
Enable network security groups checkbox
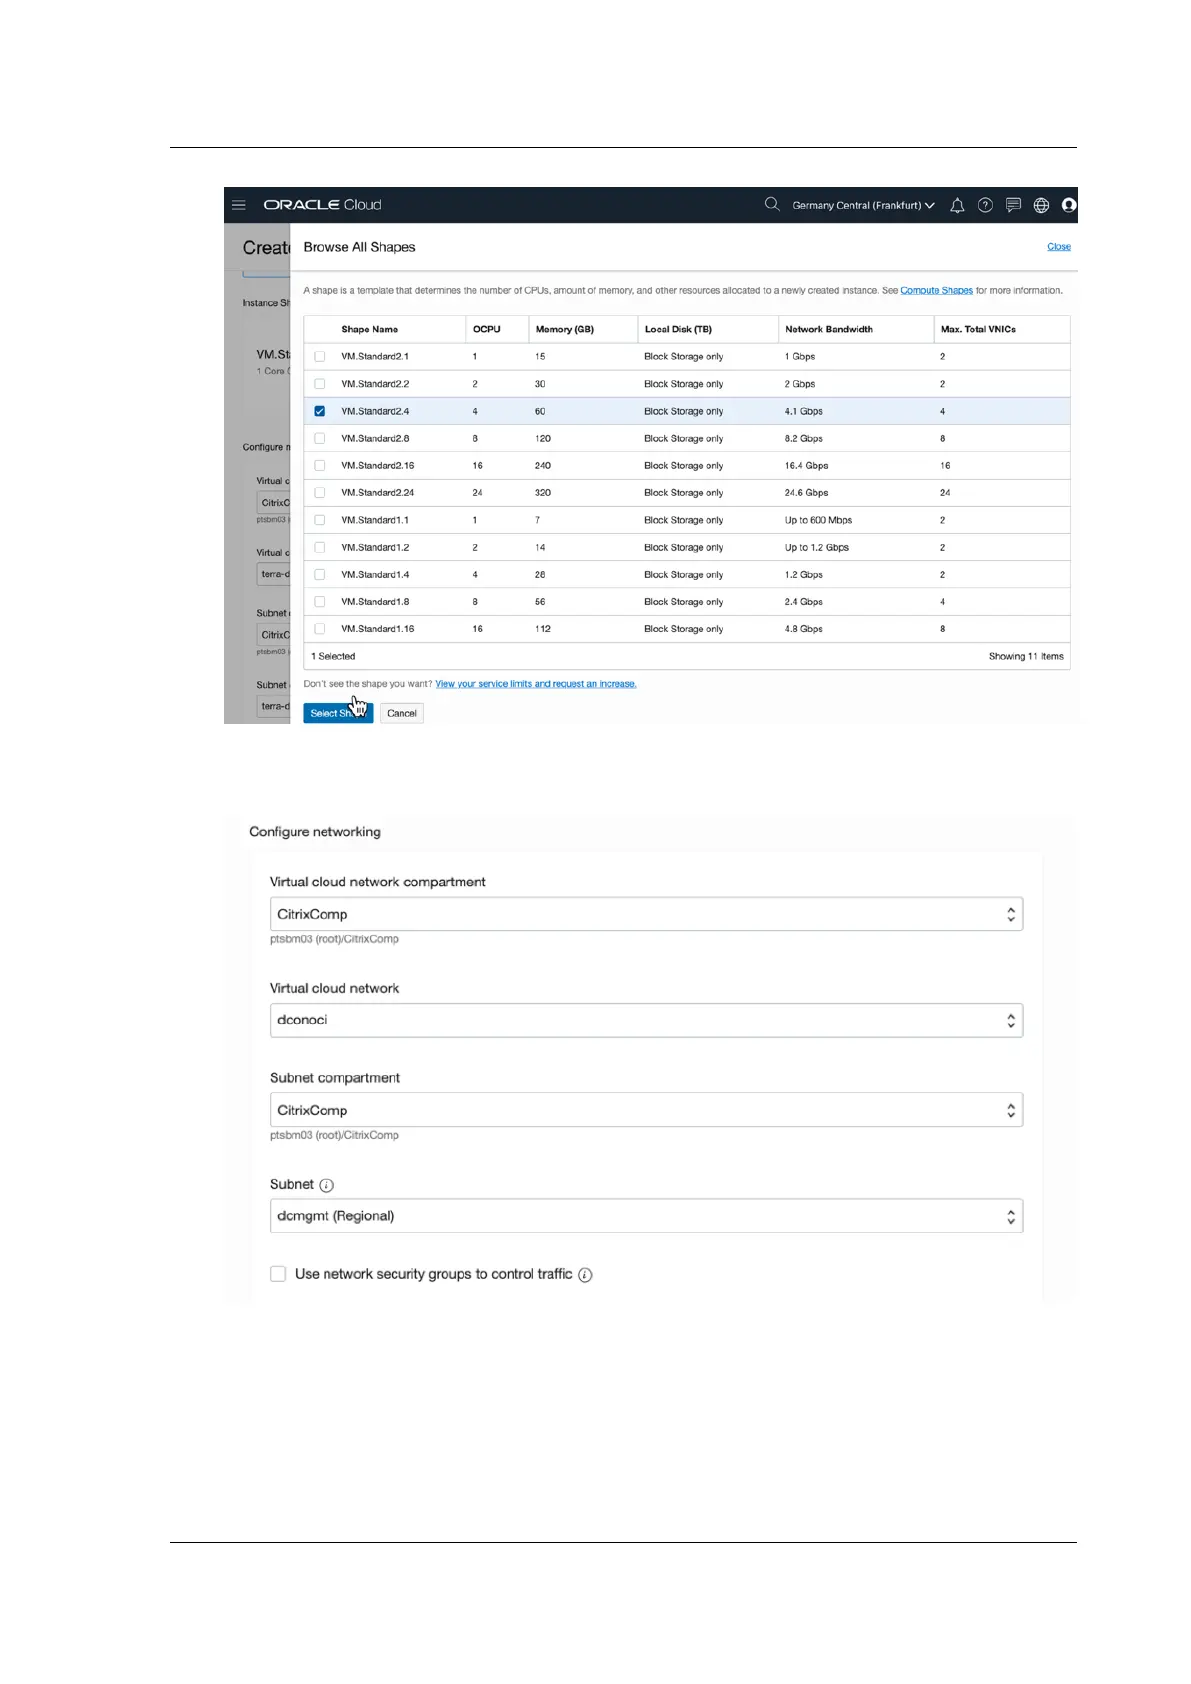278,1274
